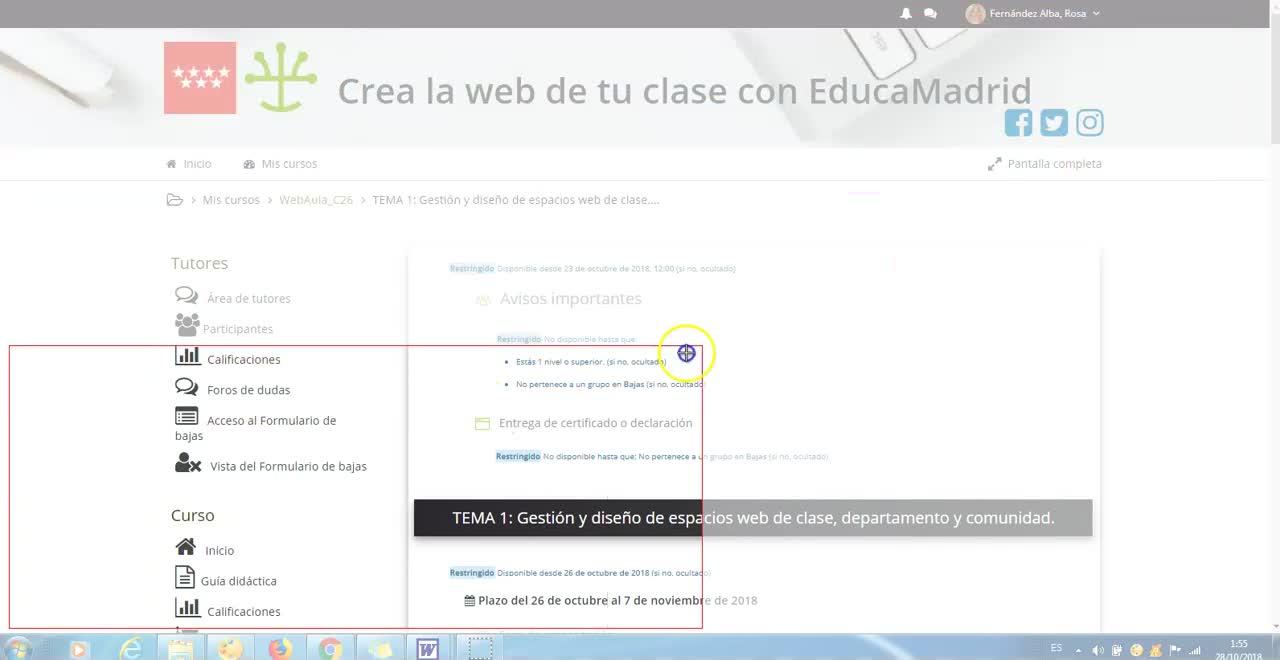Viewport: 1280px width, 660px height.
Task: Open the Facebook social icon
Action: point(1018,123)
